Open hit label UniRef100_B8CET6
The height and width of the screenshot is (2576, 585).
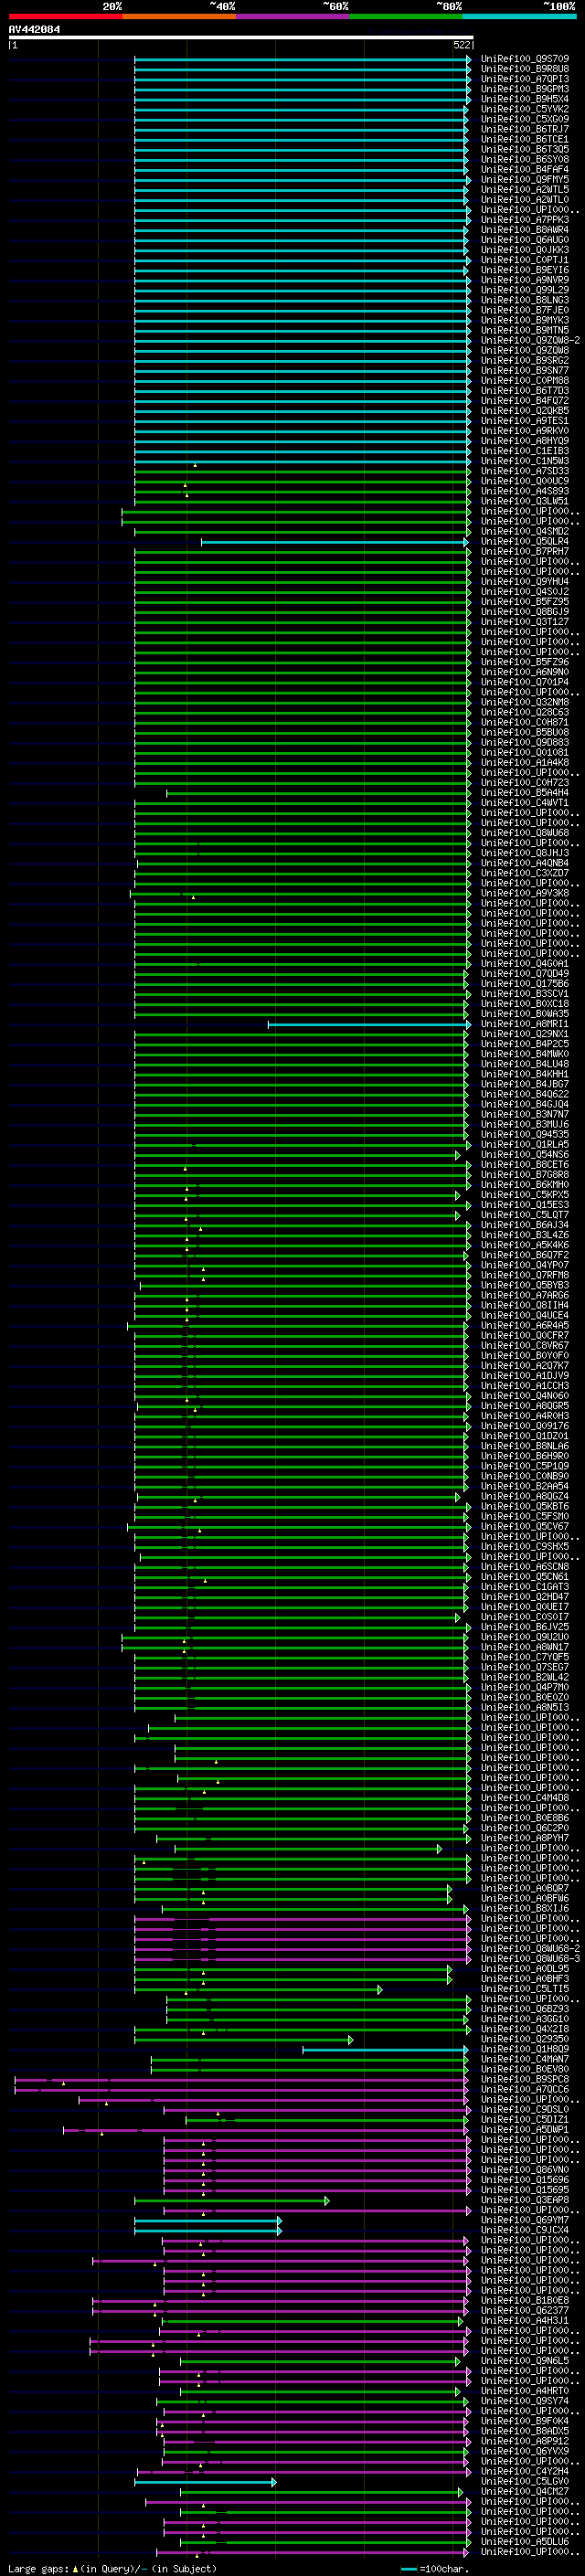point(525,1164)
